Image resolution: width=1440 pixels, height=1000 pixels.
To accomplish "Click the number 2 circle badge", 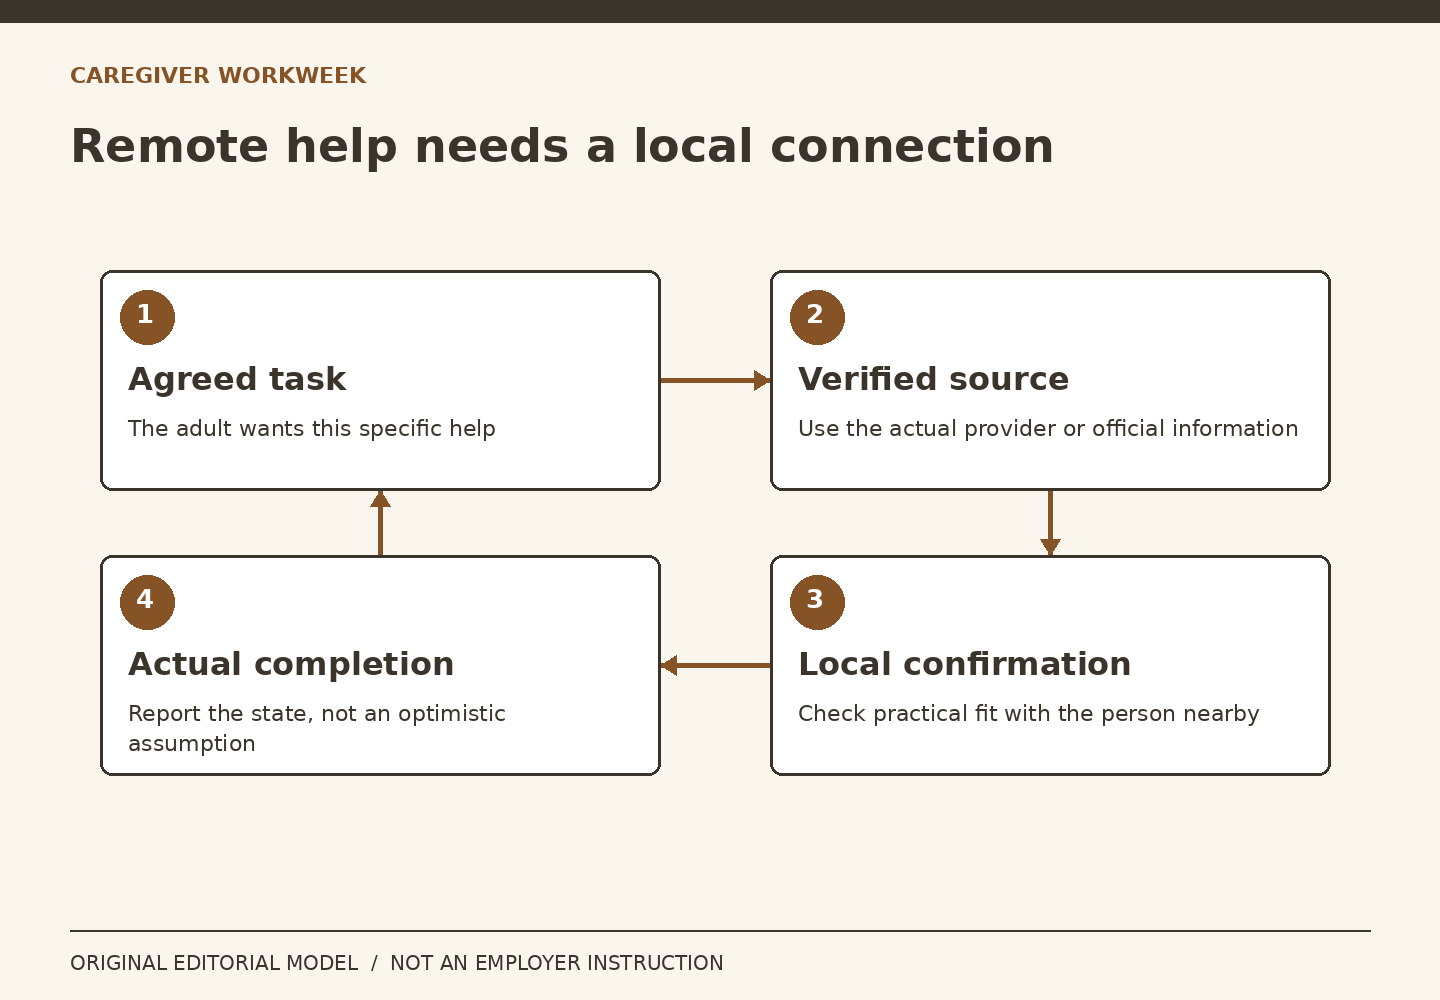I will [x=817, y=317].
